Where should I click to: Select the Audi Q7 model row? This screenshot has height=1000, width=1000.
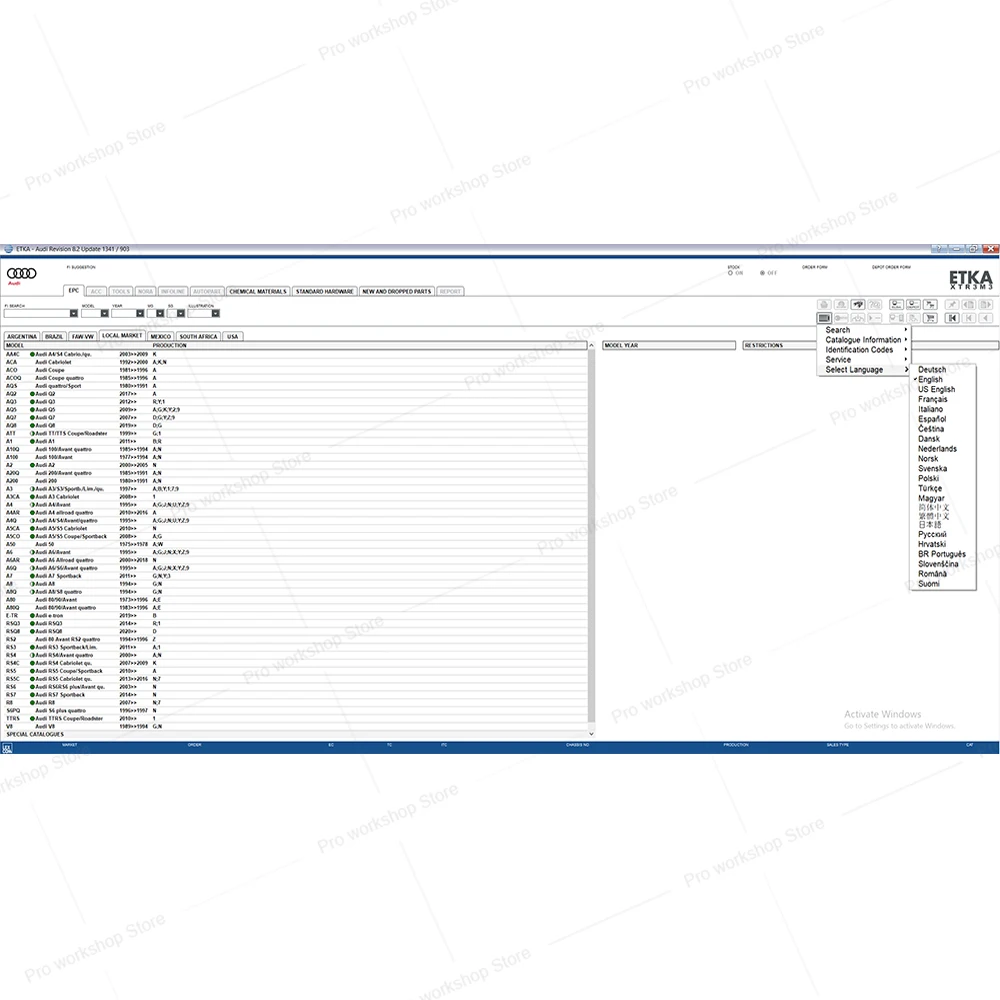(x=296, y=418)
